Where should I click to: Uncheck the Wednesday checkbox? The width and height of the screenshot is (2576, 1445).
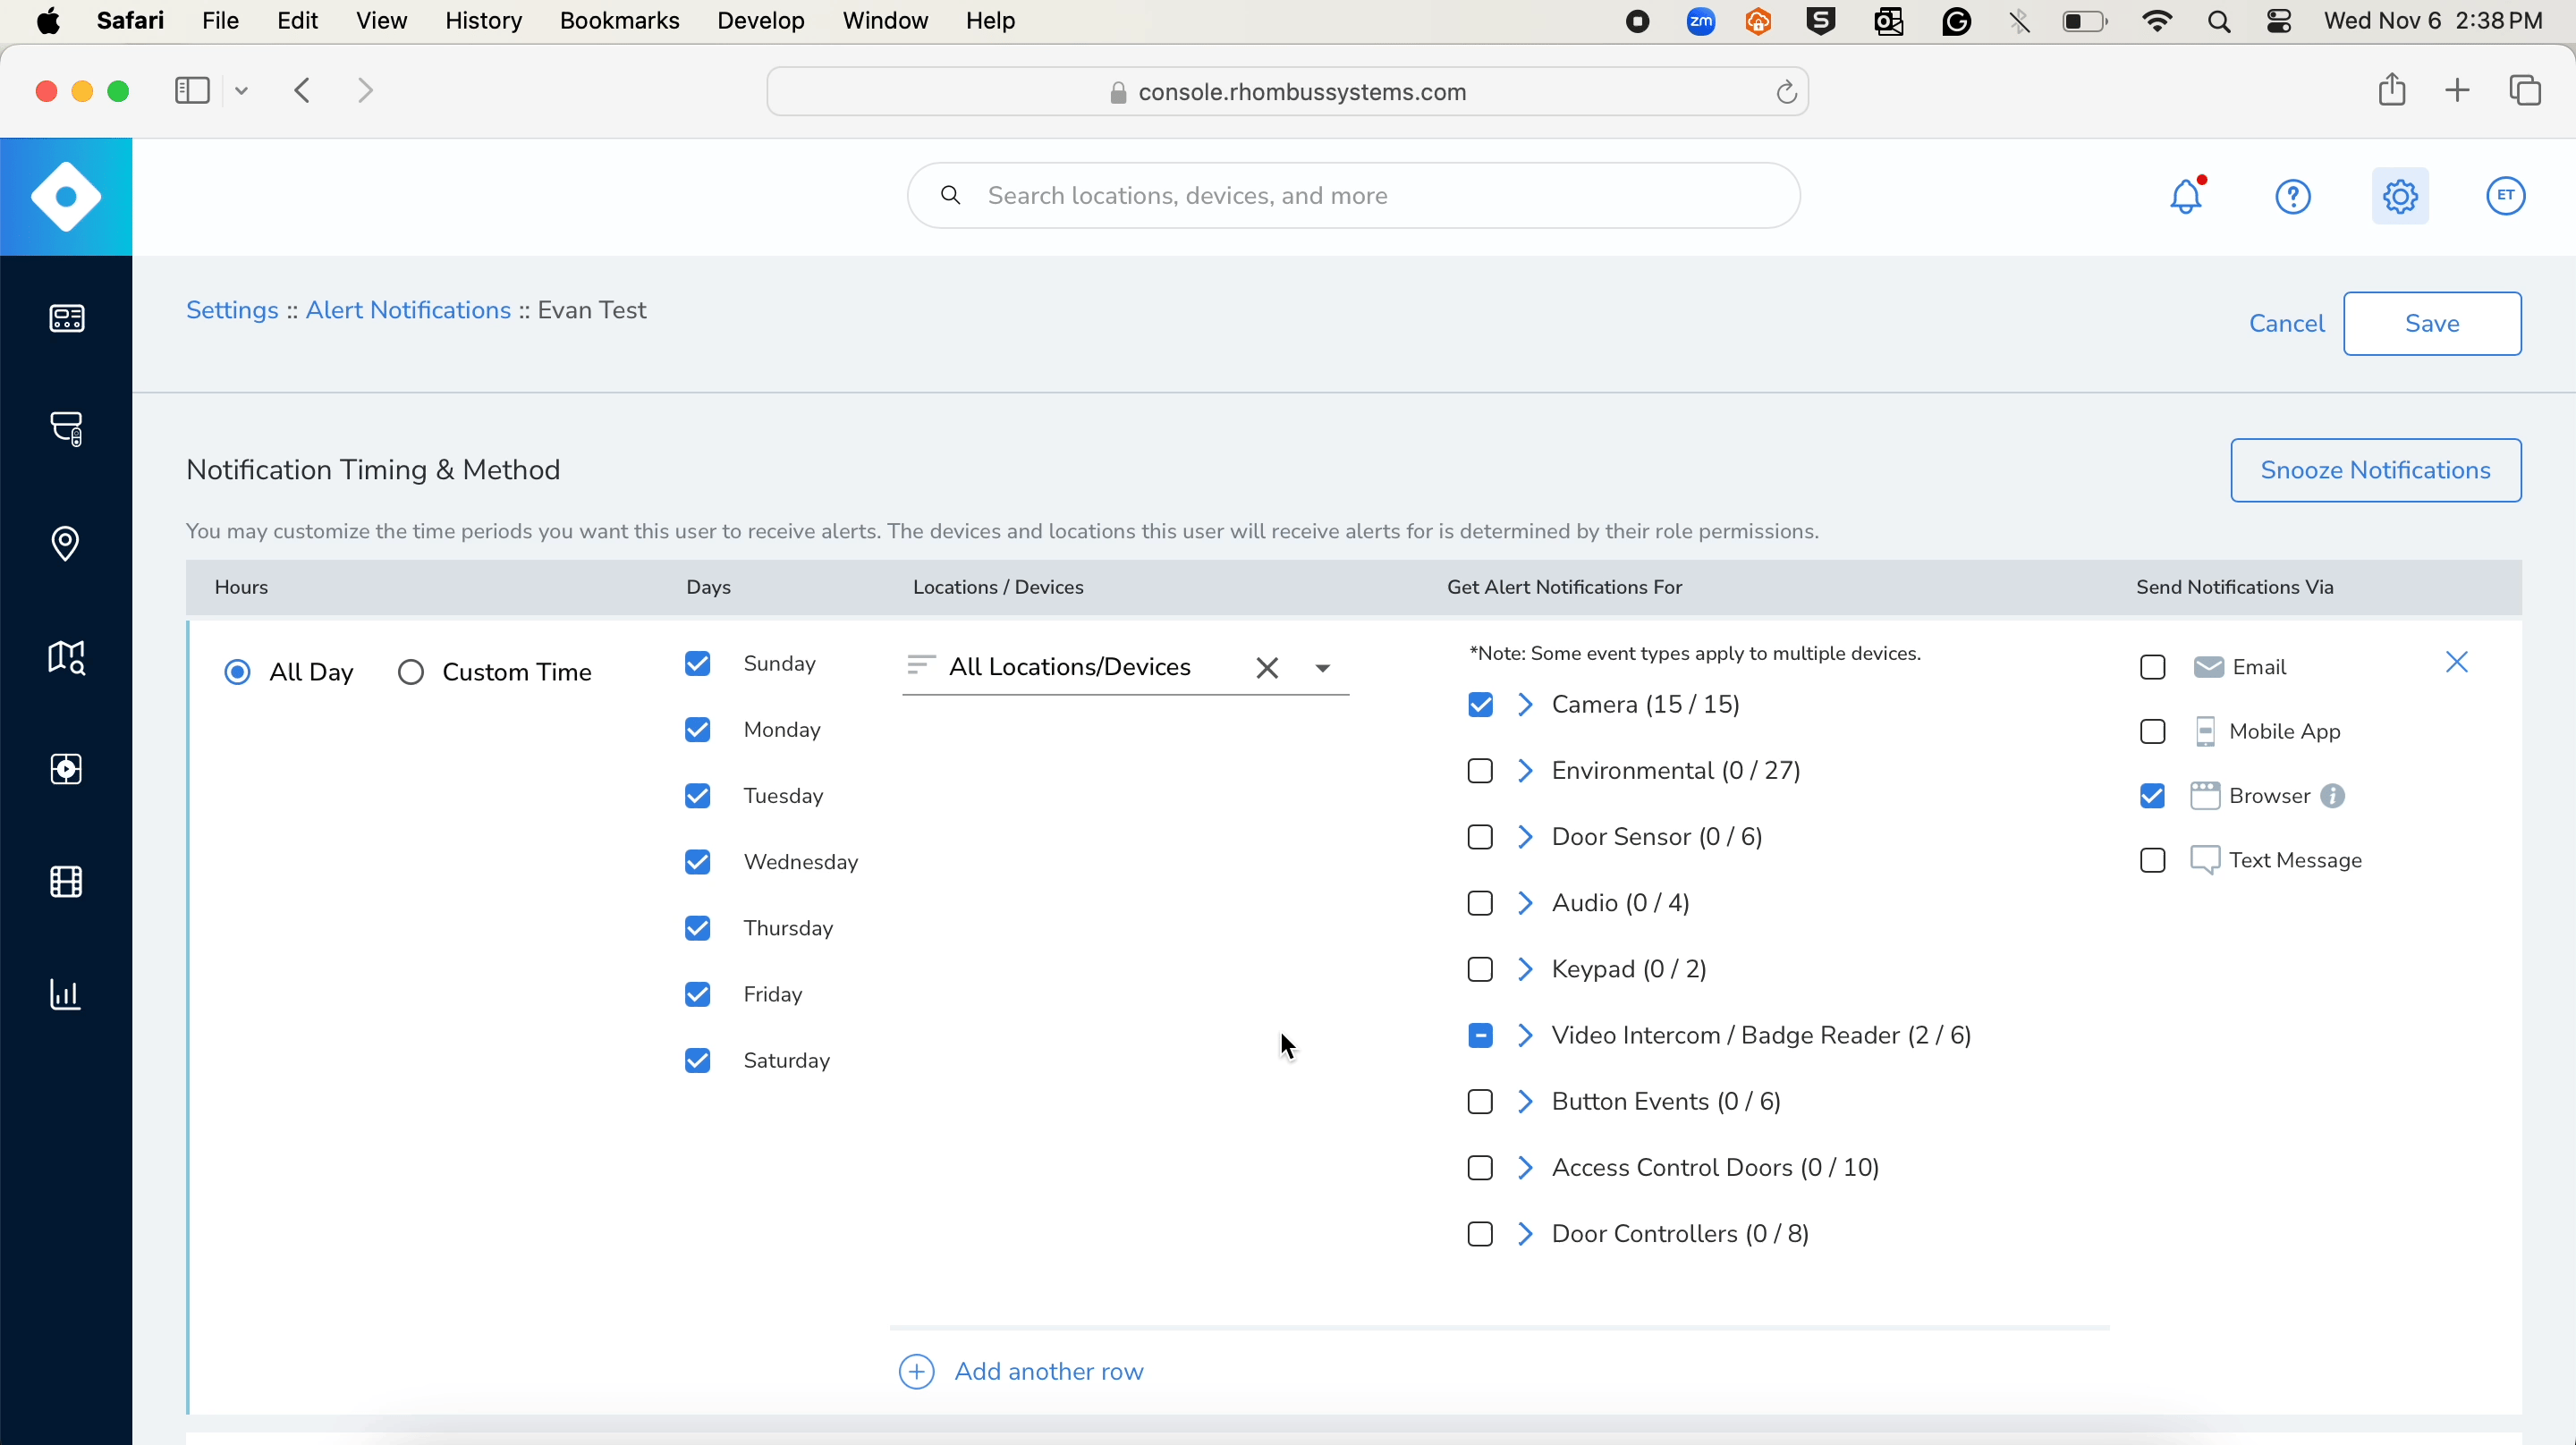[698, 862]
